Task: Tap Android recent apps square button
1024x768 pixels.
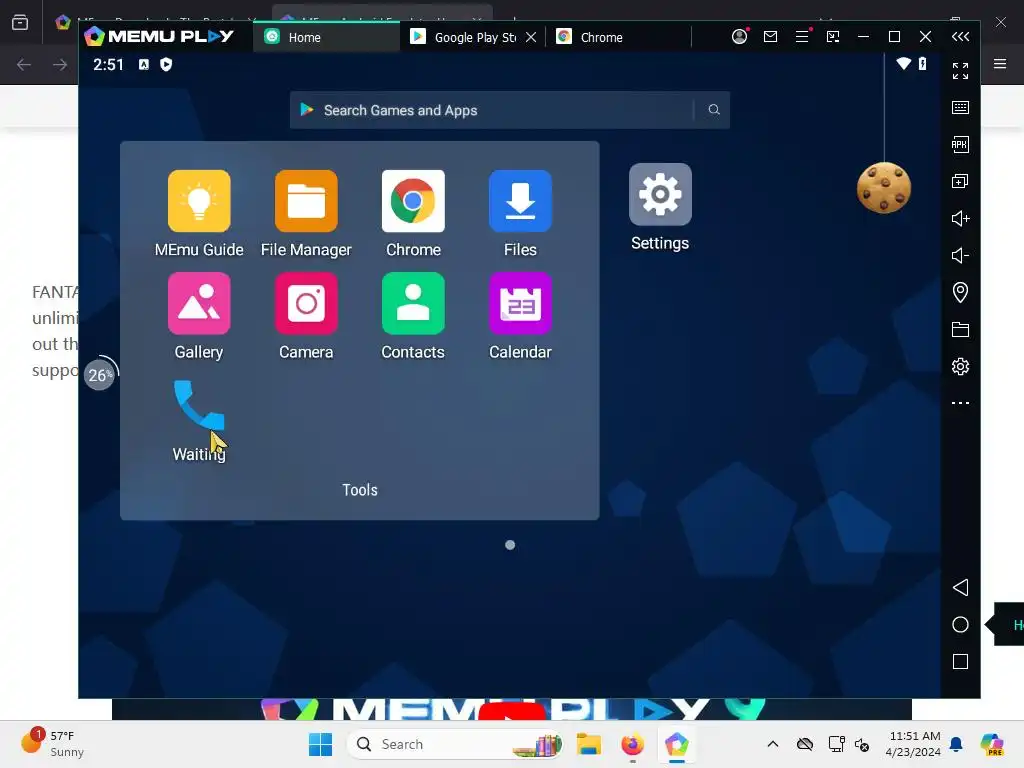Action: pos(960,662)
